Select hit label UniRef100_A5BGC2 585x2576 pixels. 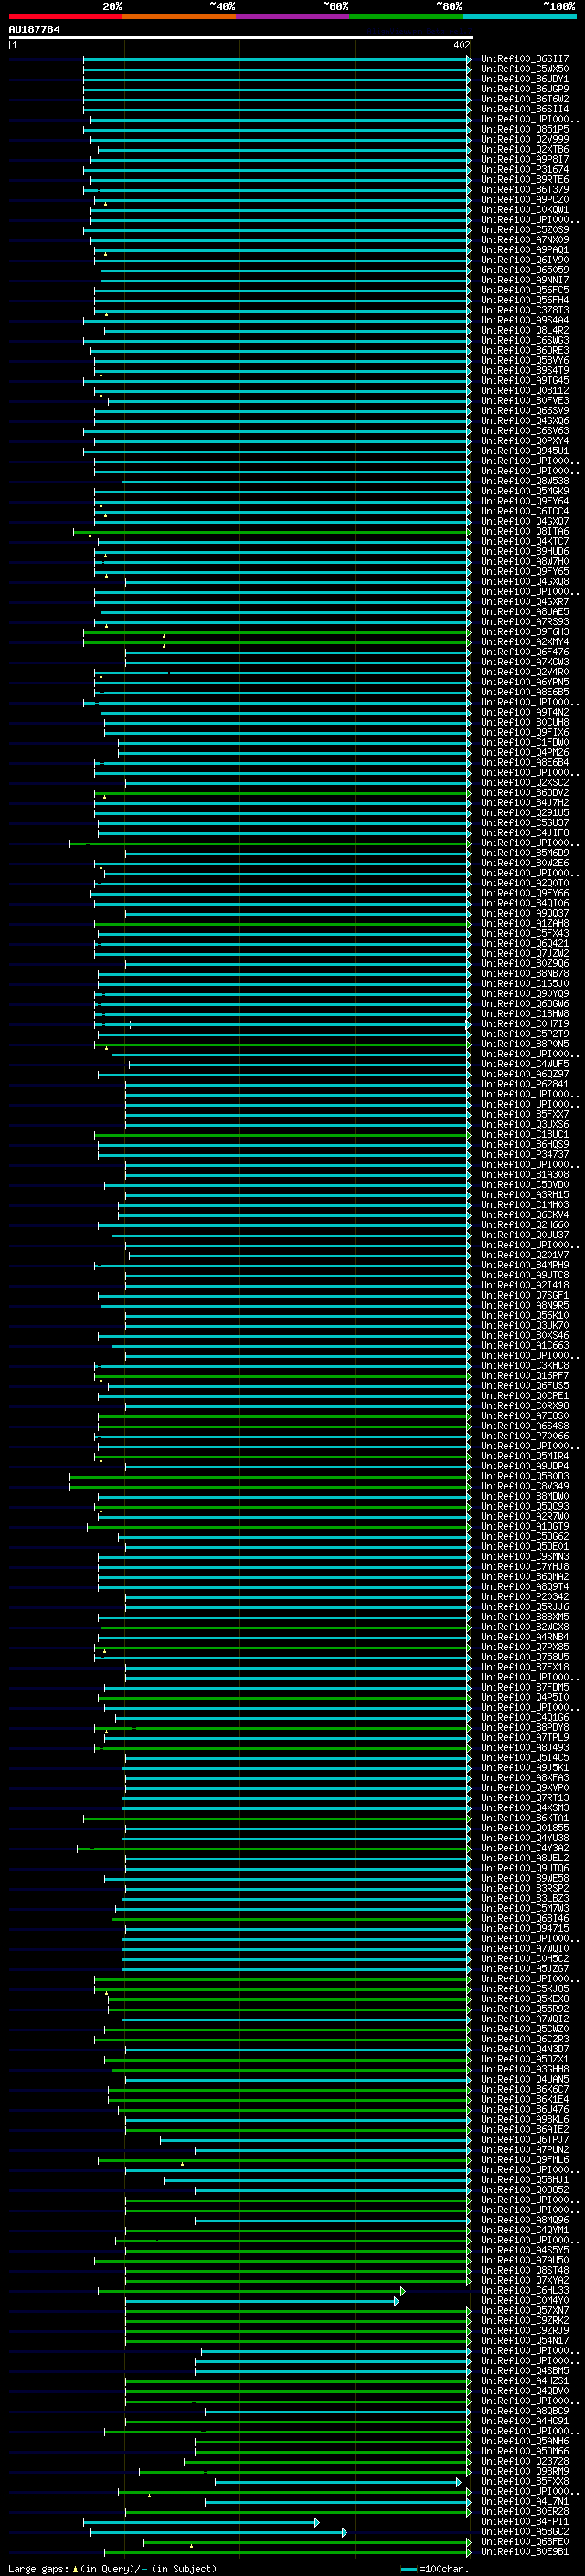coord(524,2532)
